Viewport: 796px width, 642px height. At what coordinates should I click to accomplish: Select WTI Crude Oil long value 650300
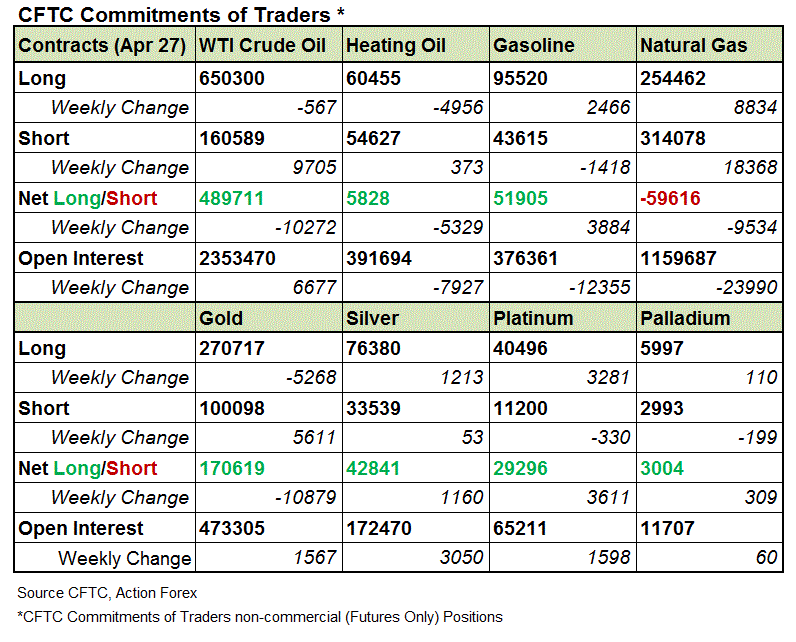233,78
